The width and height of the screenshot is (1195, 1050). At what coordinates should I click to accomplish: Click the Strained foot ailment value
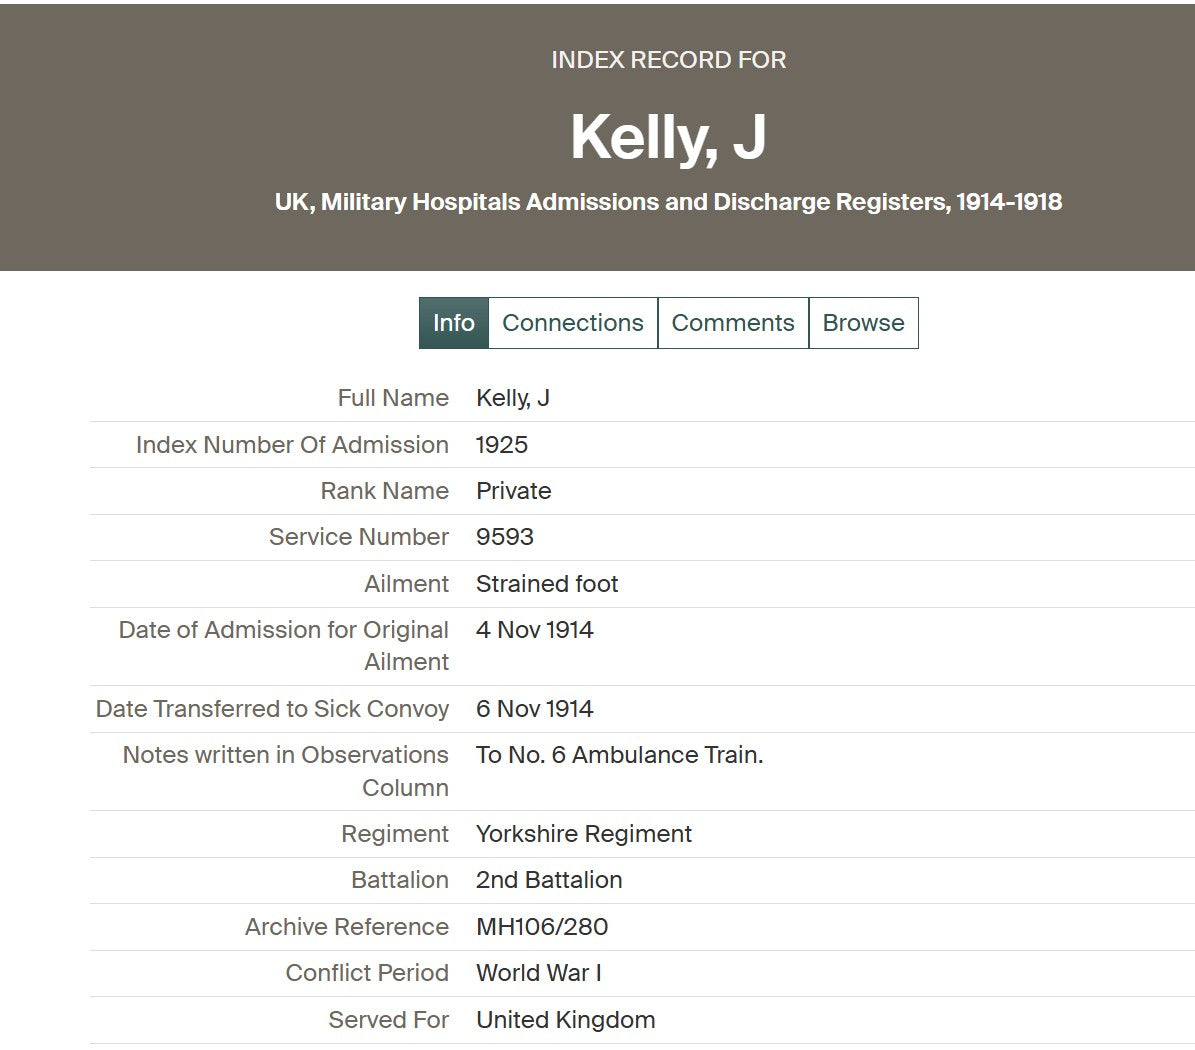tap(547, 584)
